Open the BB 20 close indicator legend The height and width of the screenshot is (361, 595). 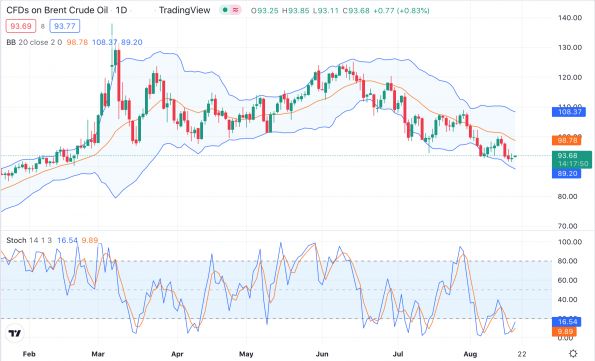coord(74,42)
